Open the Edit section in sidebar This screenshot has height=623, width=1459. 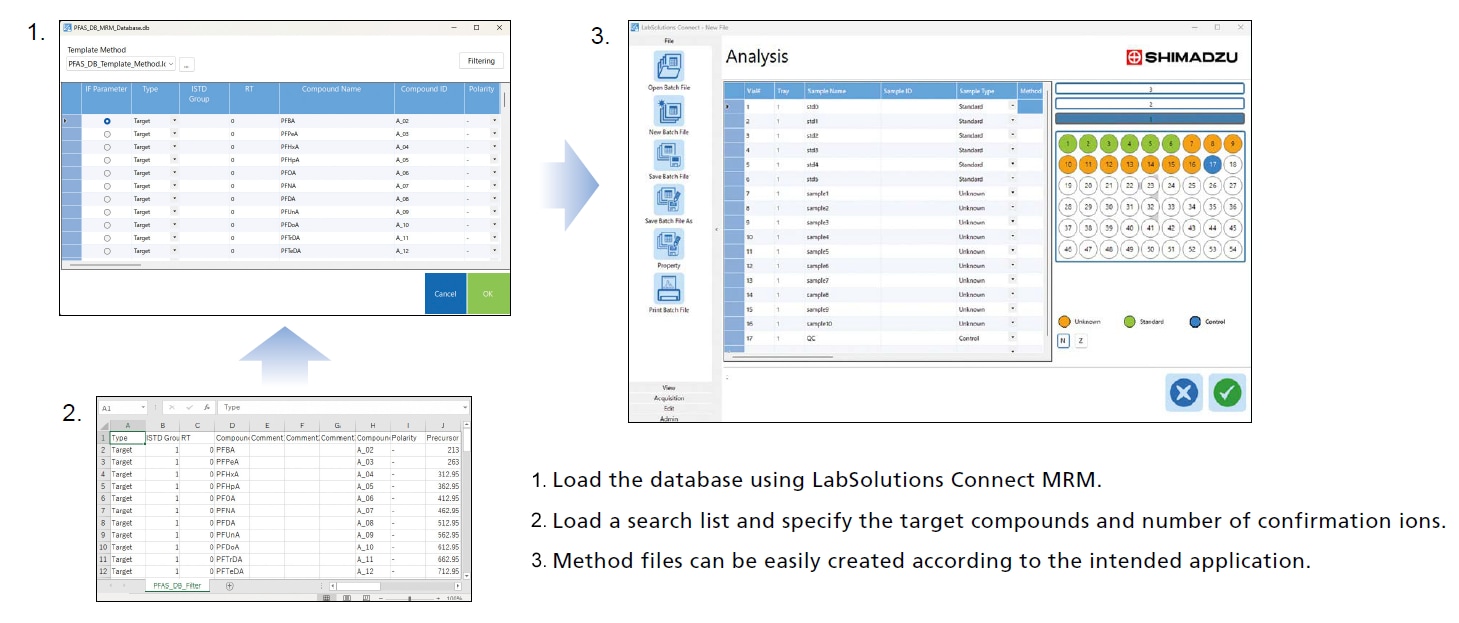(x=669, y=408)
